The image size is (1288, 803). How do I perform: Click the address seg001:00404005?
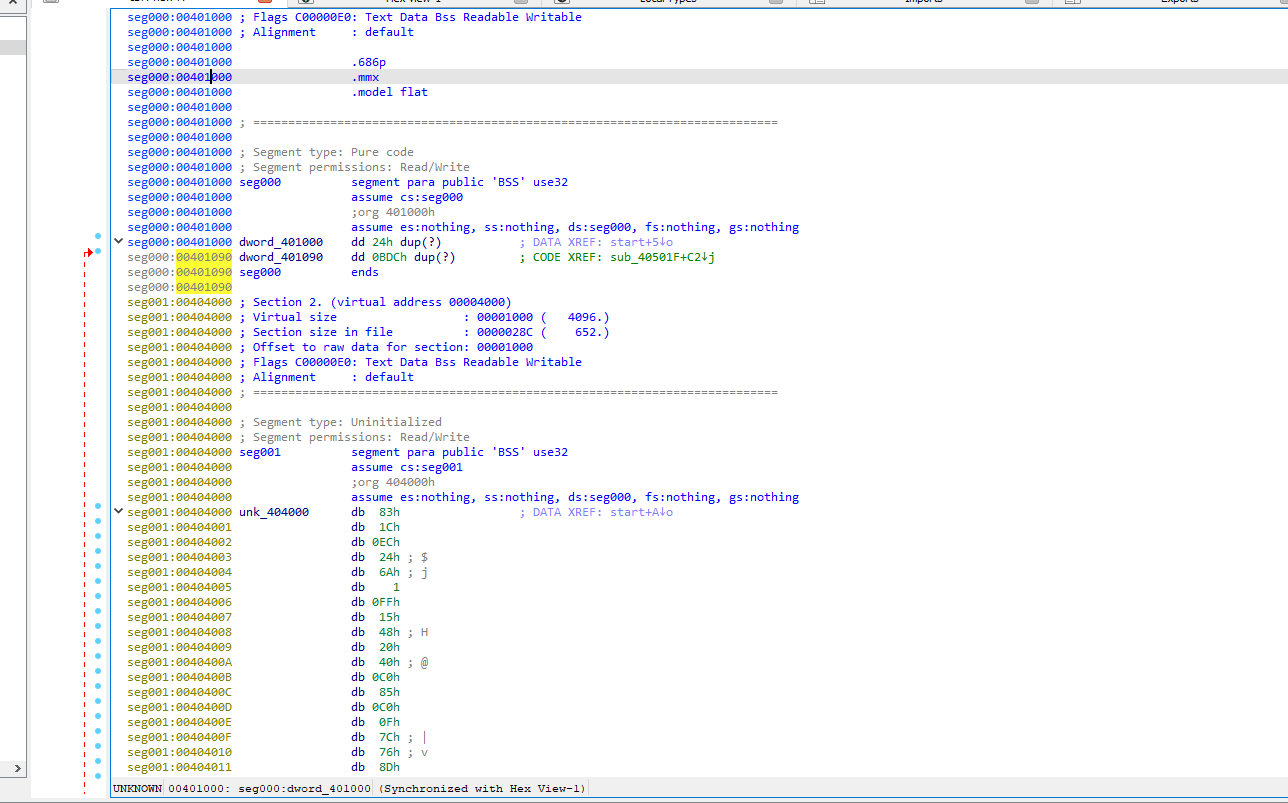180,587
